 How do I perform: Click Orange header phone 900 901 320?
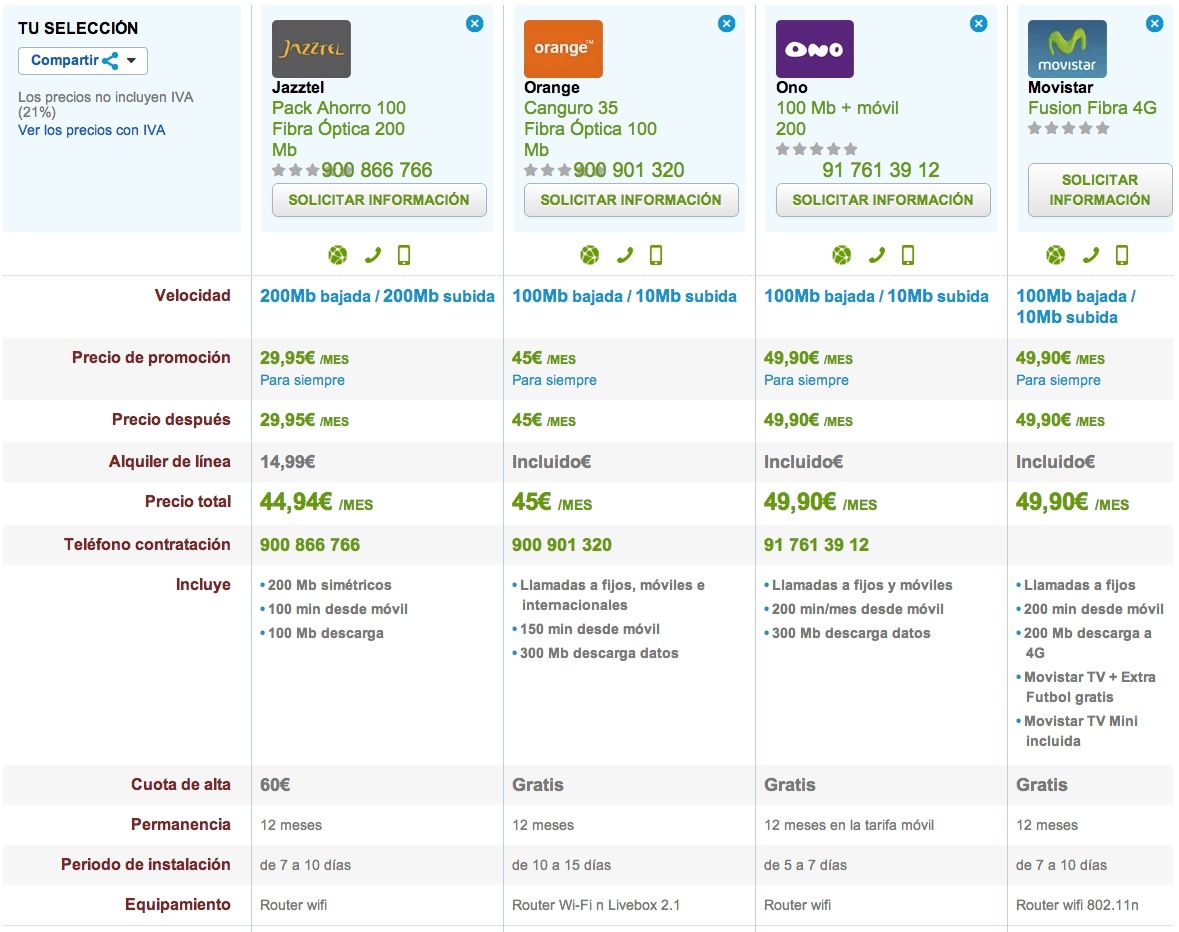pos(629,170)
